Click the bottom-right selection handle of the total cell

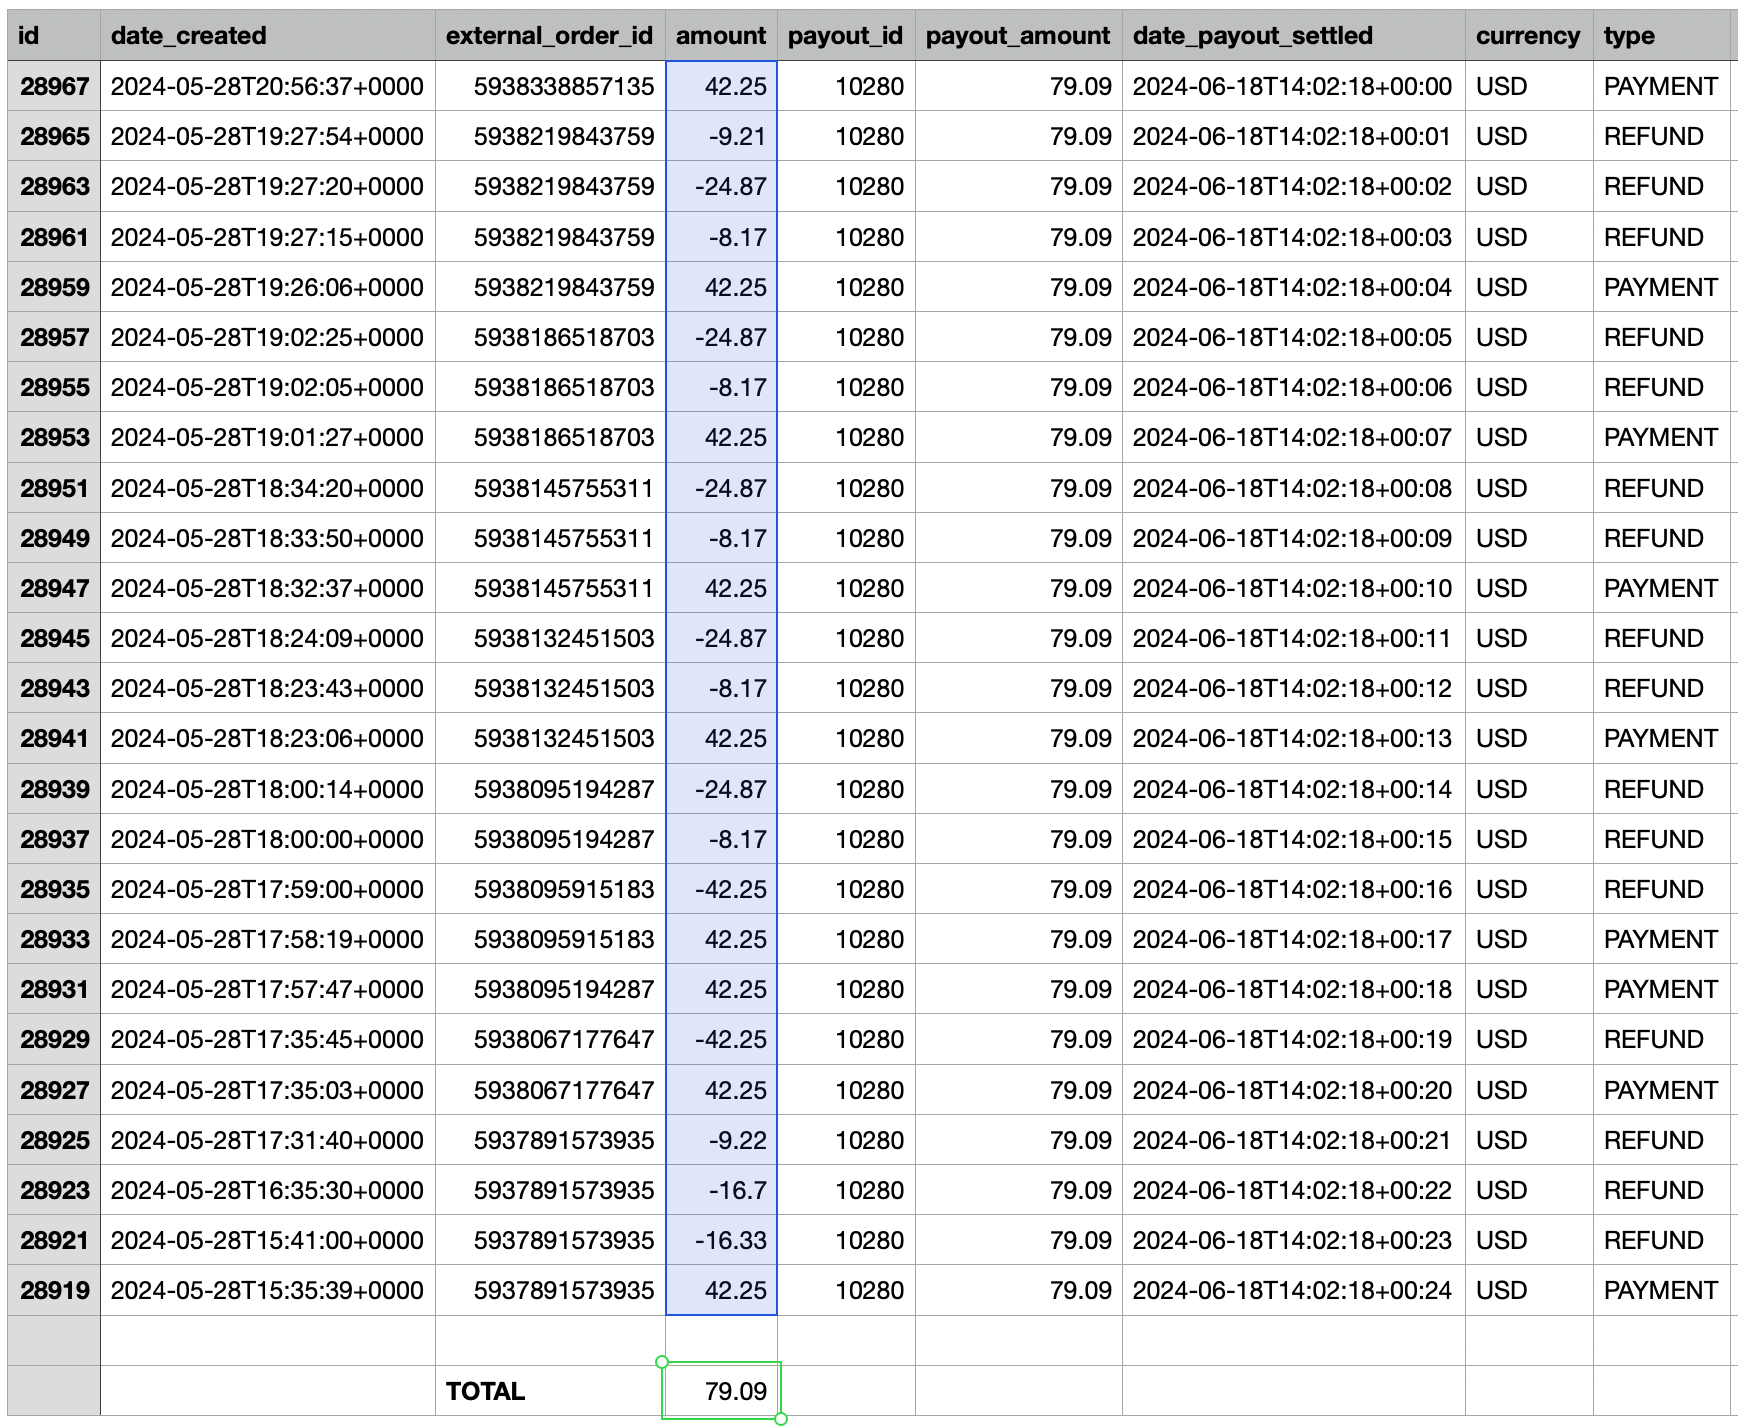coord(781,1418)
